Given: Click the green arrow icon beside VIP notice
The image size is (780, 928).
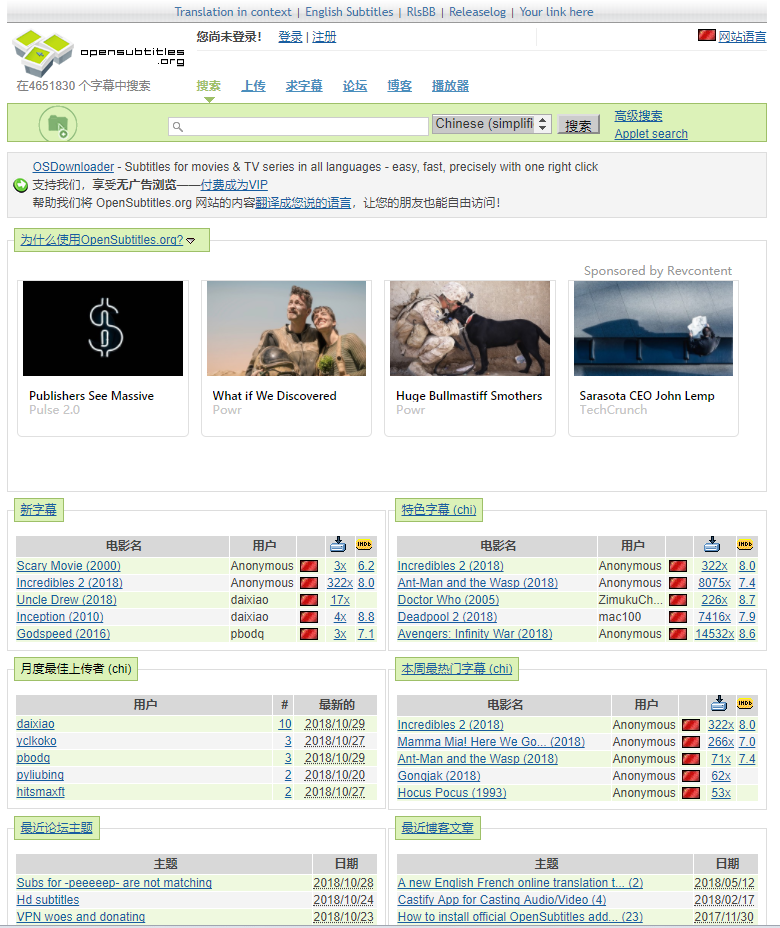Looking at the screenshot, I should click(21, 185).
